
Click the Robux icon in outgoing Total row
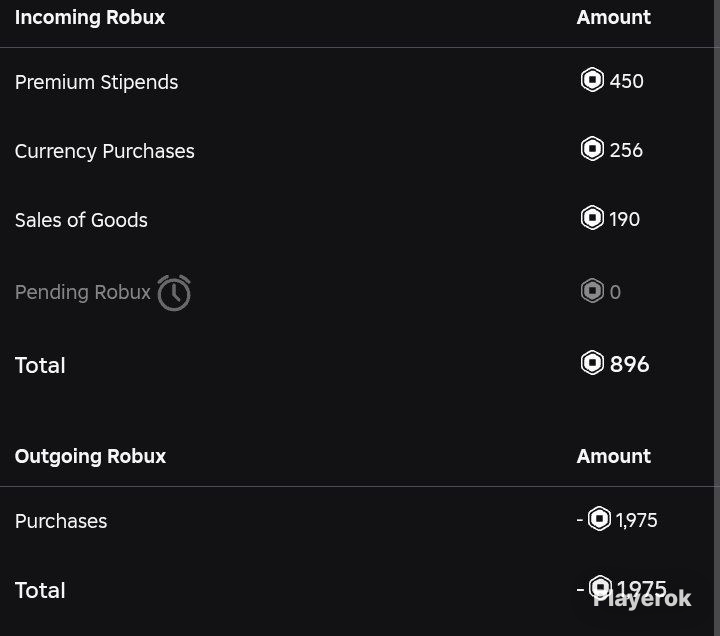600,587
